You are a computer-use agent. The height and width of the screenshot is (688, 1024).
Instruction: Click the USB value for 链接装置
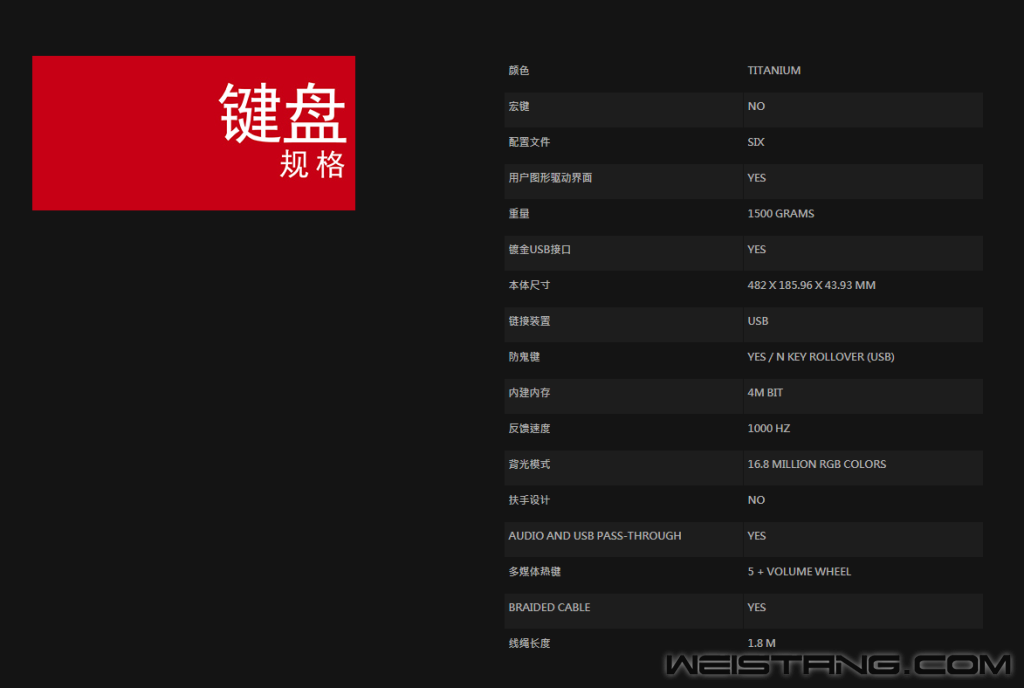click(x=758, y=321)
